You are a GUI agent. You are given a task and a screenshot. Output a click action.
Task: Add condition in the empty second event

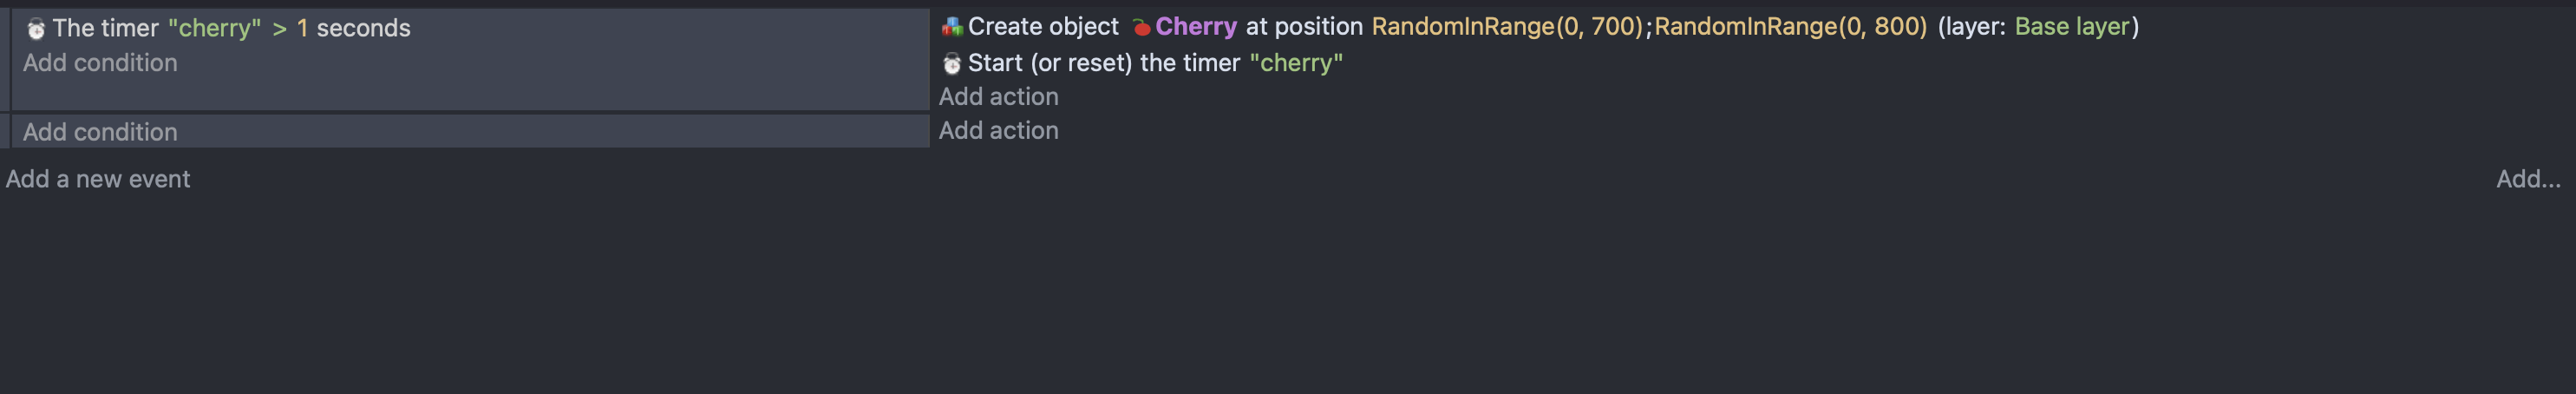(x=100, y=132)
